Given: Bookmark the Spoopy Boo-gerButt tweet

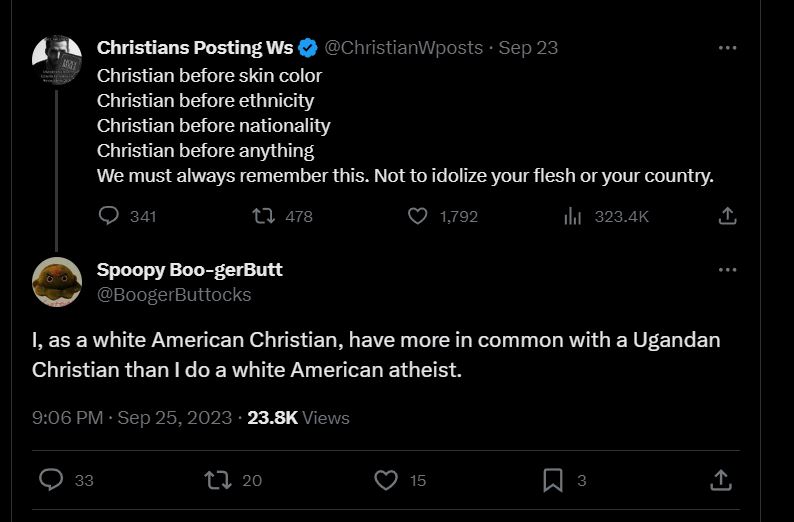Looking at the screenshot, I should click(553, 480).
